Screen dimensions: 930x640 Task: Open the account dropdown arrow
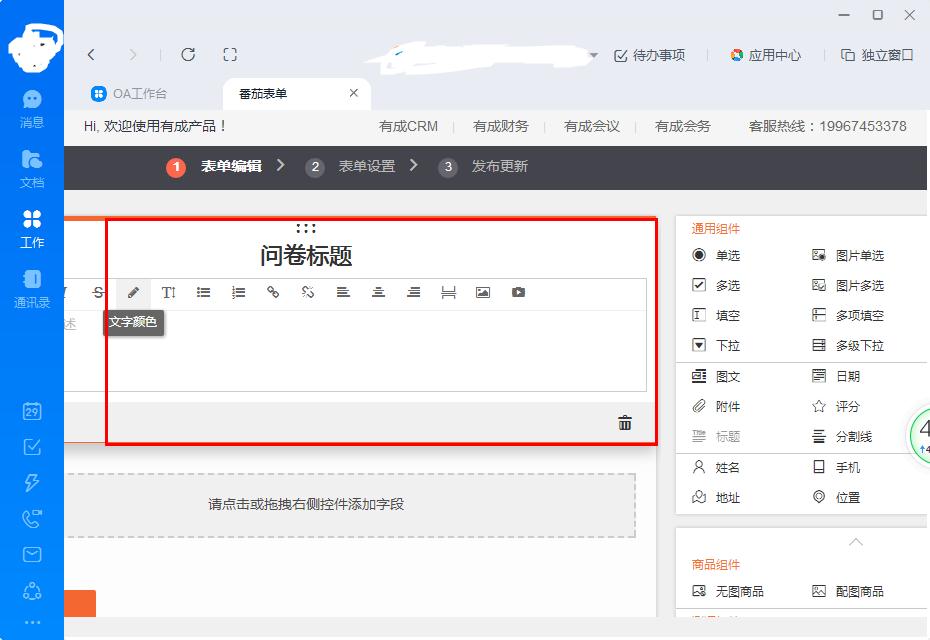click(x=593, y=57)
